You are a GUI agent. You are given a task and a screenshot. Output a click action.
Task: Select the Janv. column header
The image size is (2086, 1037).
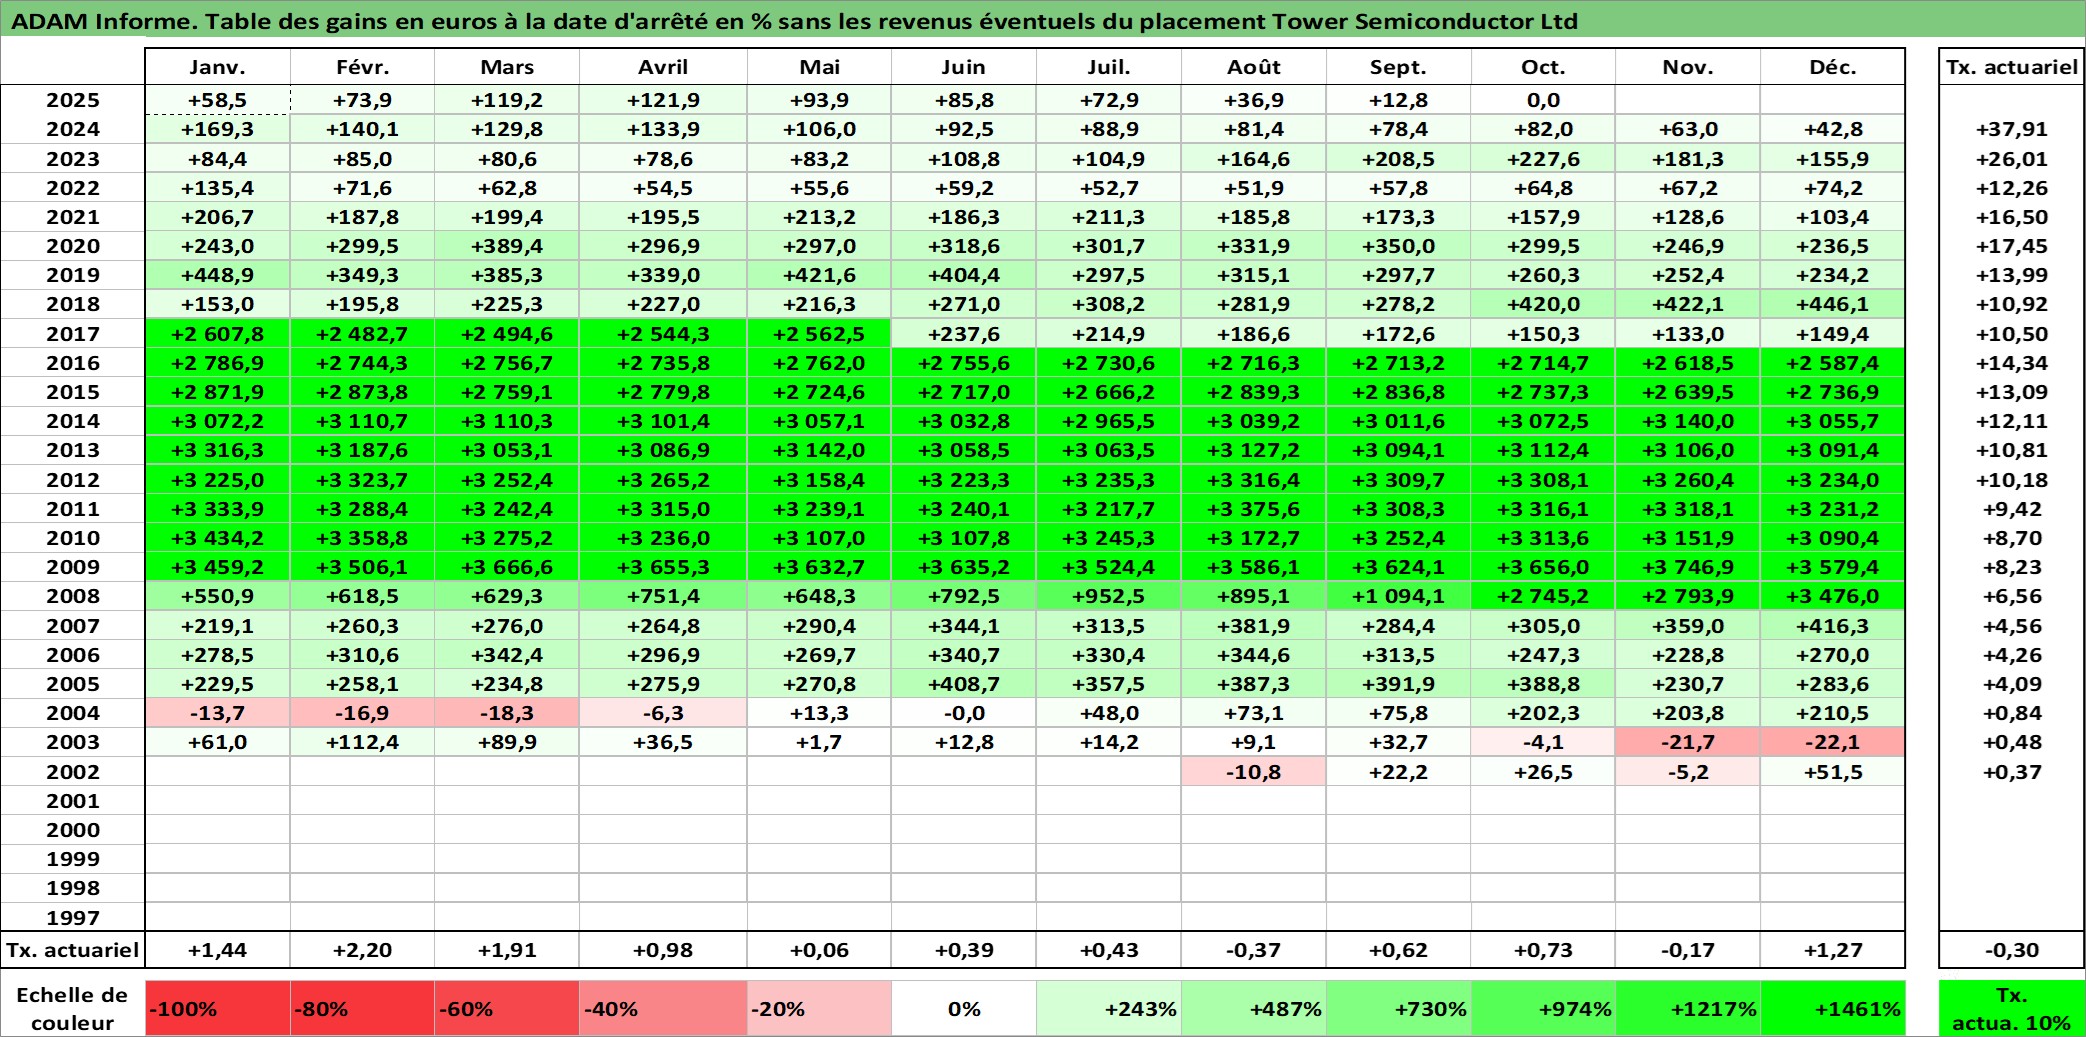point(217,67)
